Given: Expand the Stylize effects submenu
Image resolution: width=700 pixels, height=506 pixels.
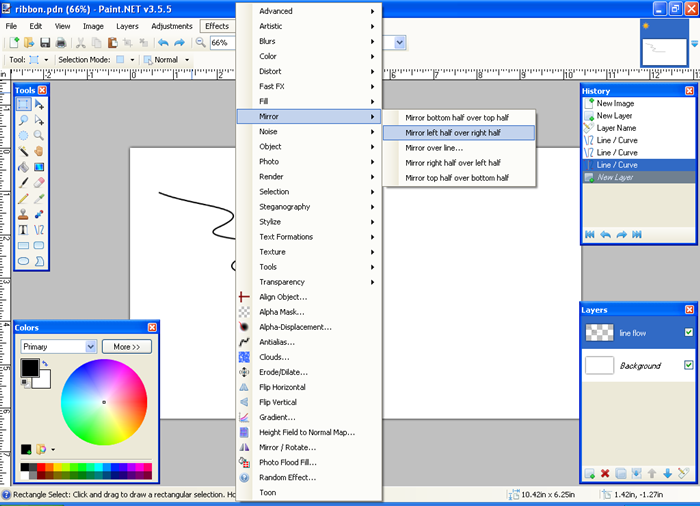Looking at the screenshot, I should 309,222.
